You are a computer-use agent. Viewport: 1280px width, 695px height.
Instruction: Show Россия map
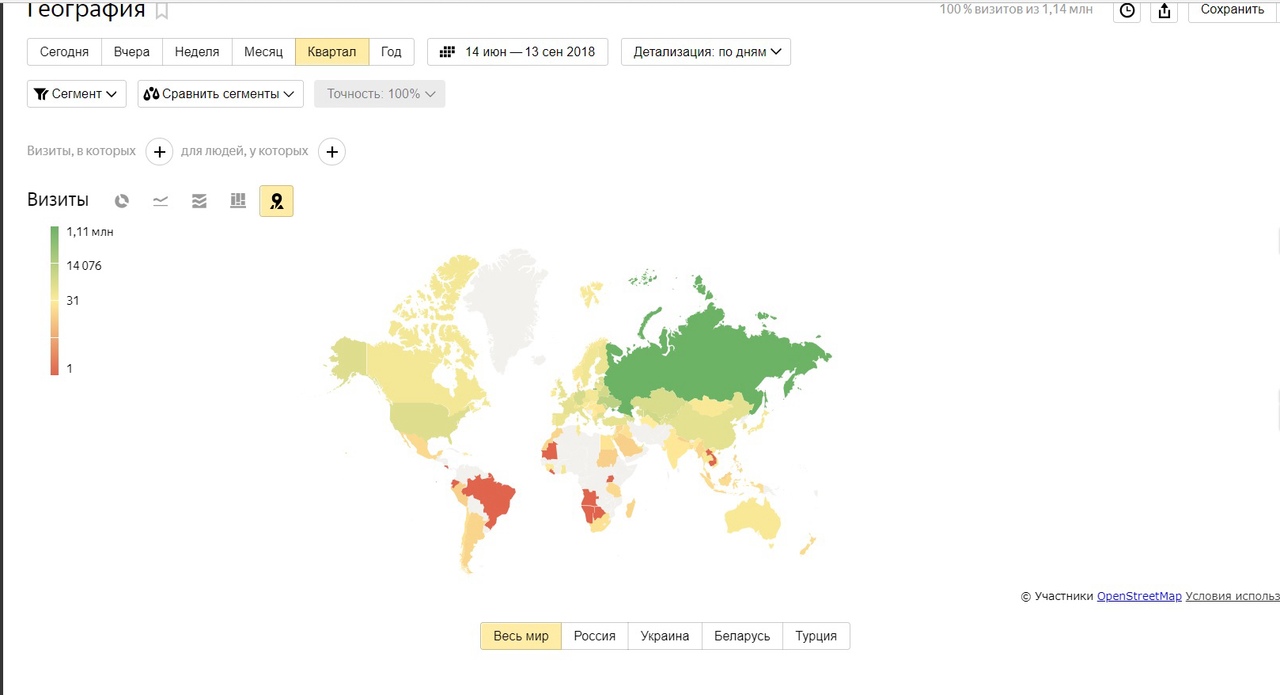pyautogui.click(x=595, y=636)
